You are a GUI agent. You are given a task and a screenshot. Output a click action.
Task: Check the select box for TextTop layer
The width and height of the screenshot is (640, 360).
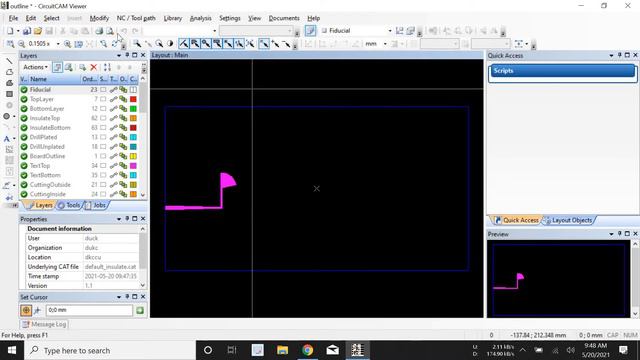(x=103, y=166)
